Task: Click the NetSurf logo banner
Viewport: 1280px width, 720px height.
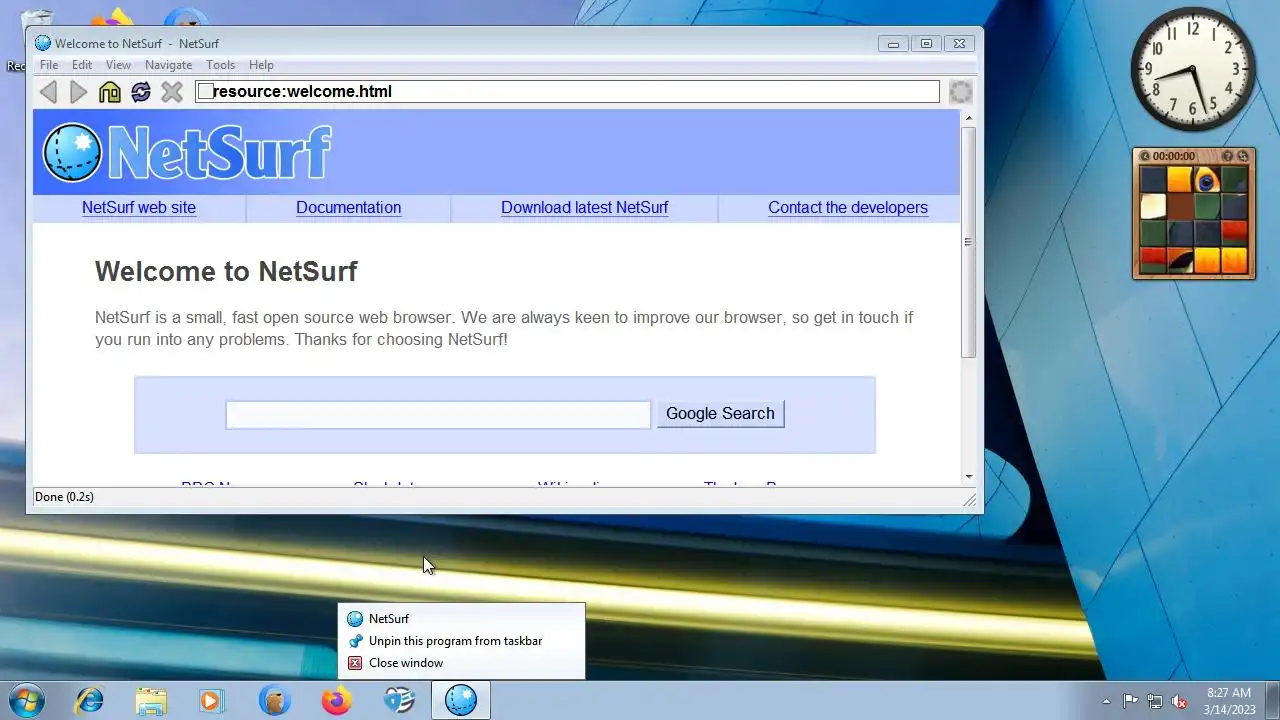Action: pos(187,152)
